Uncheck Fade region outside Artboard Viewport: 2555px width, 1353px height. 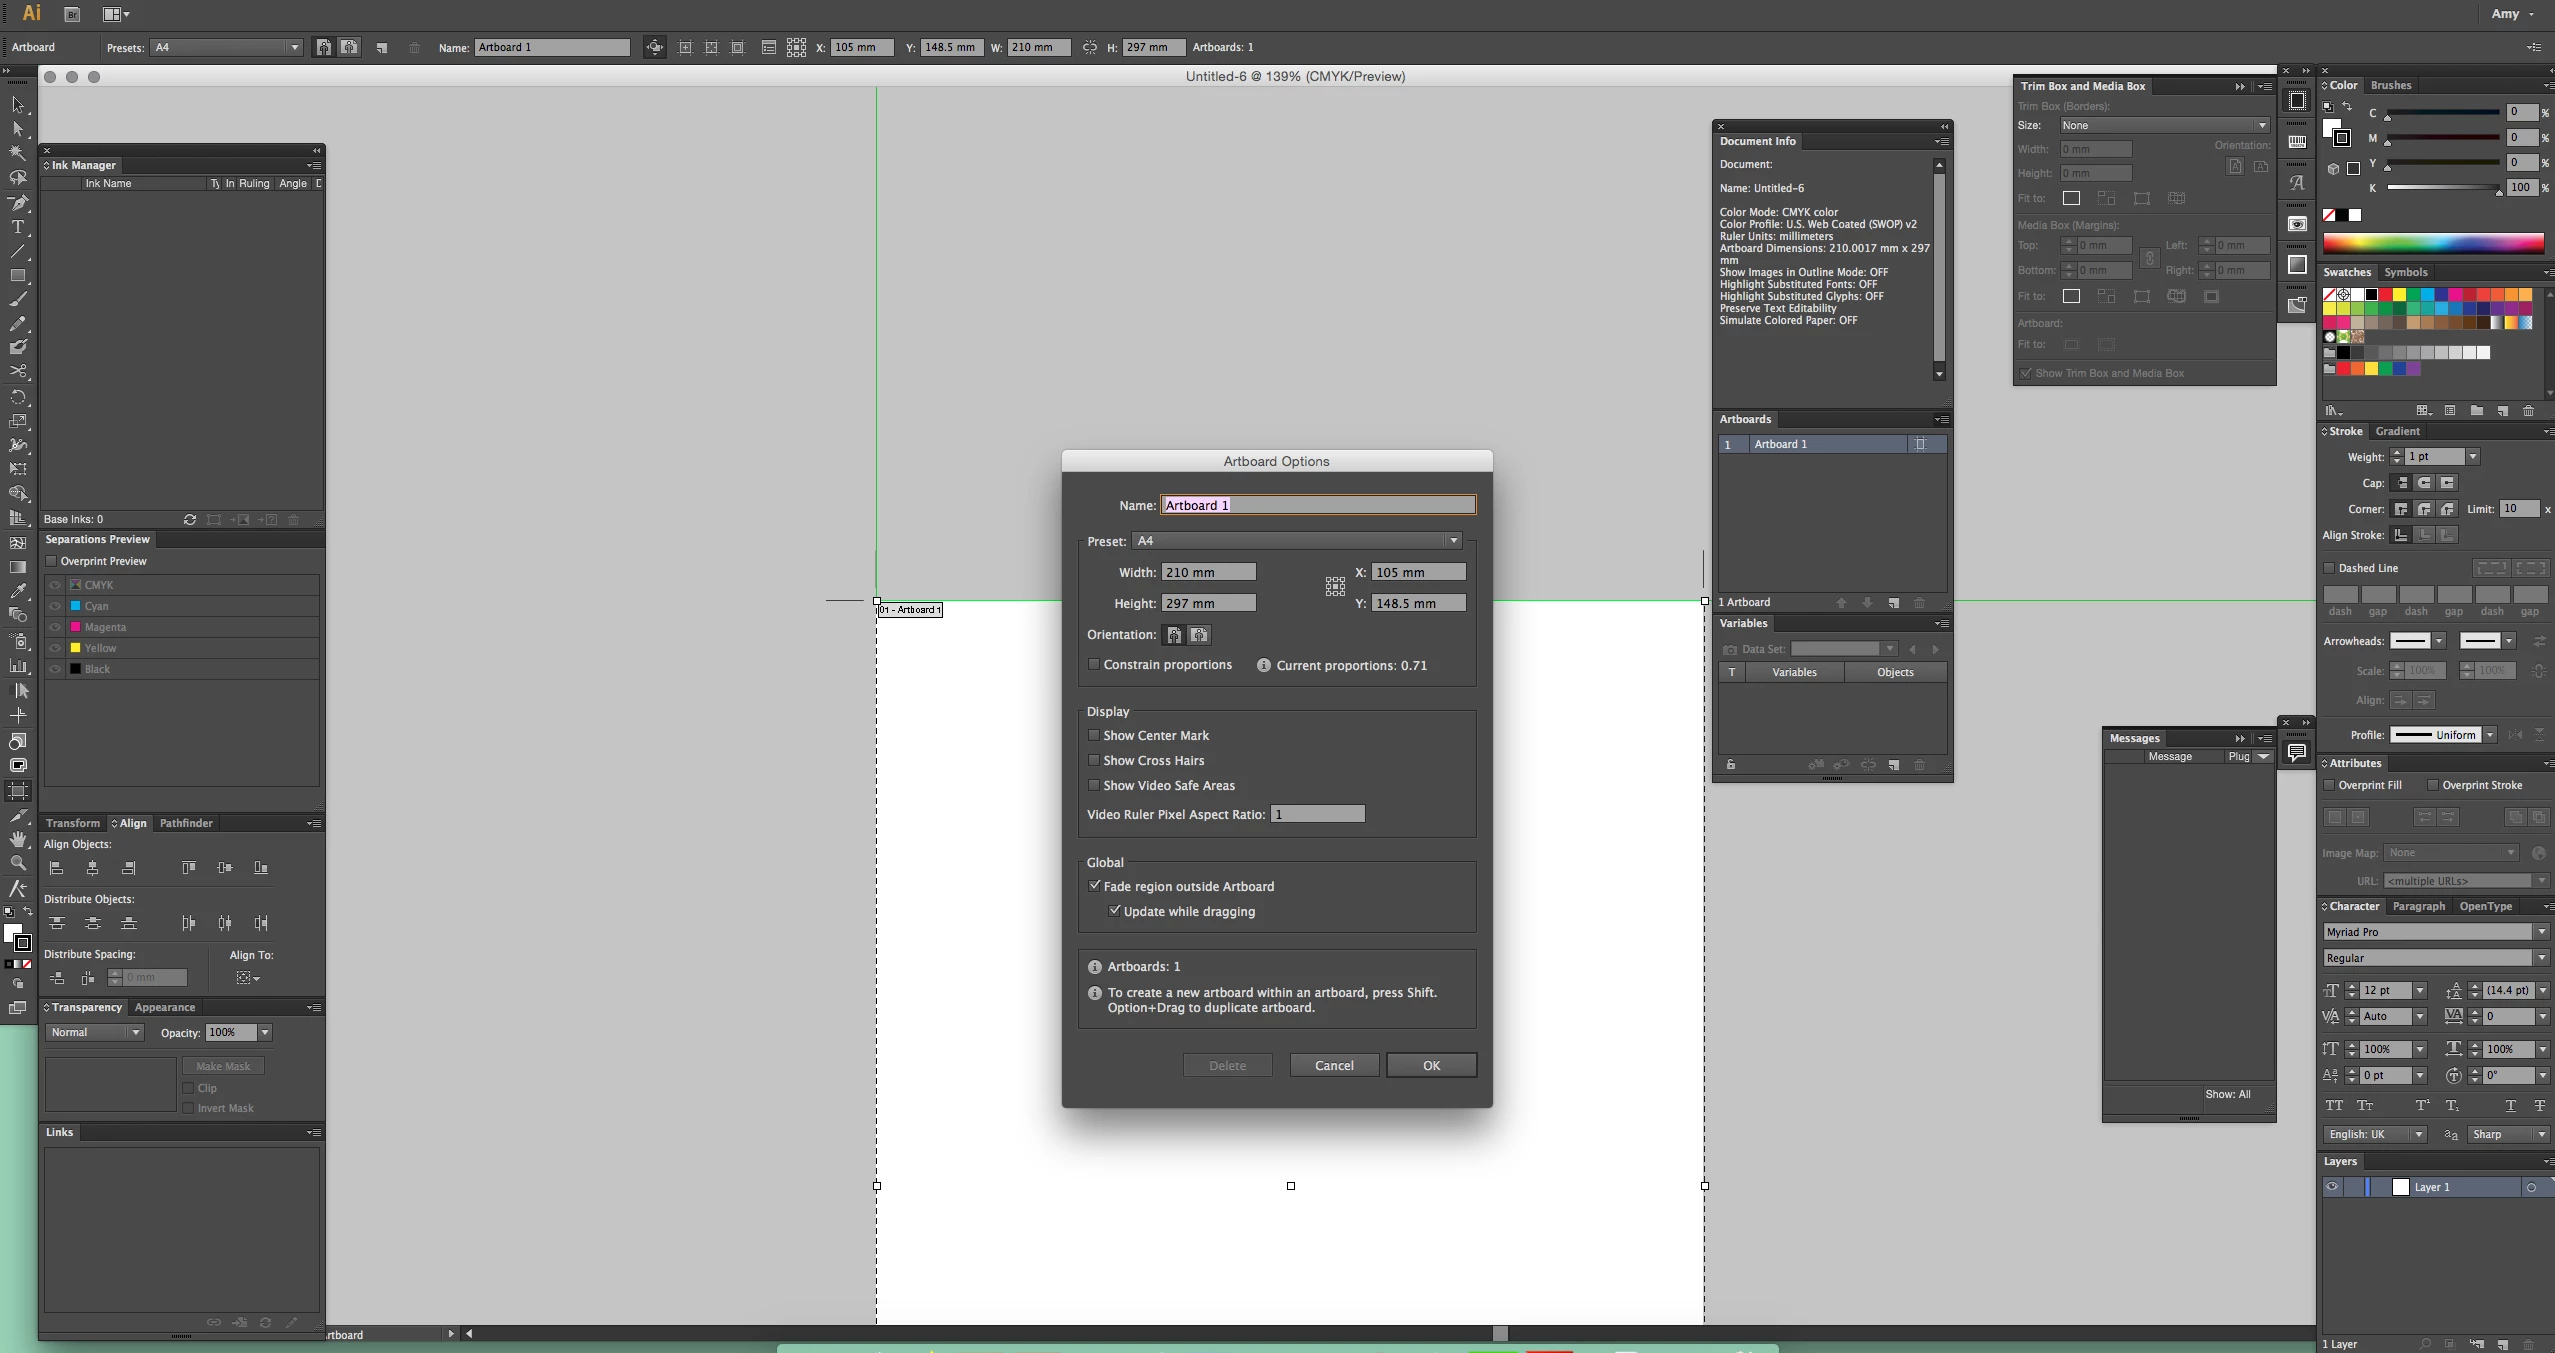pos(1094,886)
